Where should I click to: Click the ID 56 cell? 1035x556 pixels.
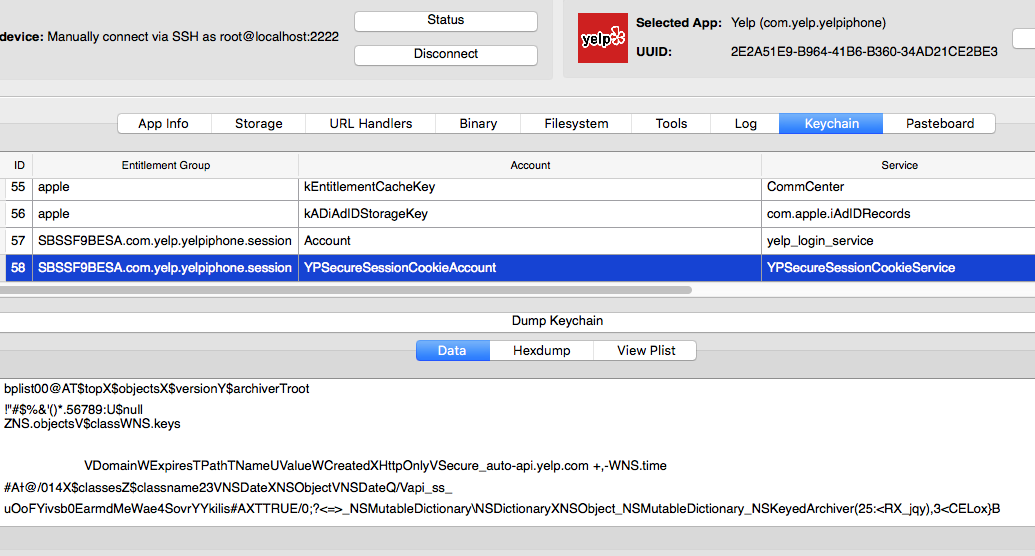(18, 214)
